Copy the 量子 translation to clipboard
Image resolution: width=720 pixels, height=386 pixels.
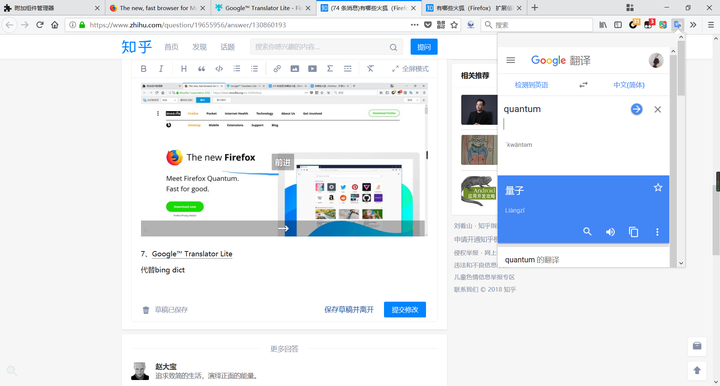(x=634, y=232)
